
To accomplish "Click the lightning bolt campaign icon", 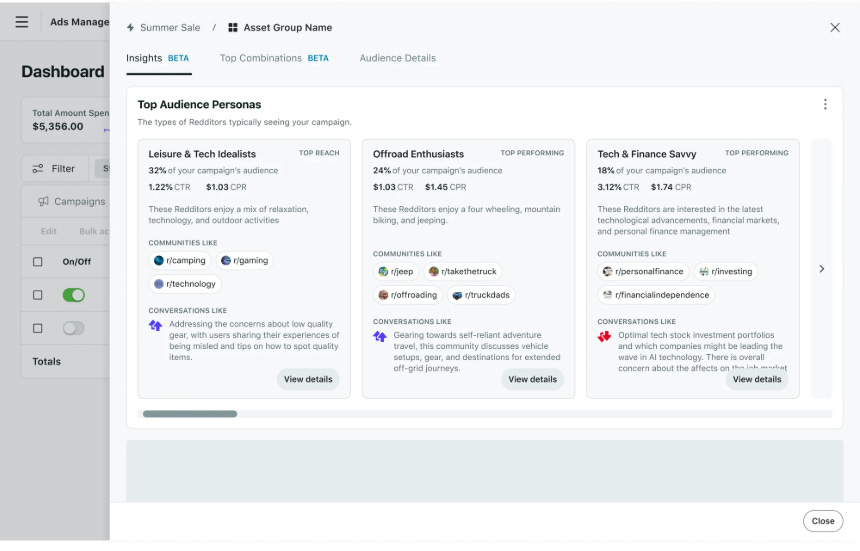I will (x=131, y=27).
